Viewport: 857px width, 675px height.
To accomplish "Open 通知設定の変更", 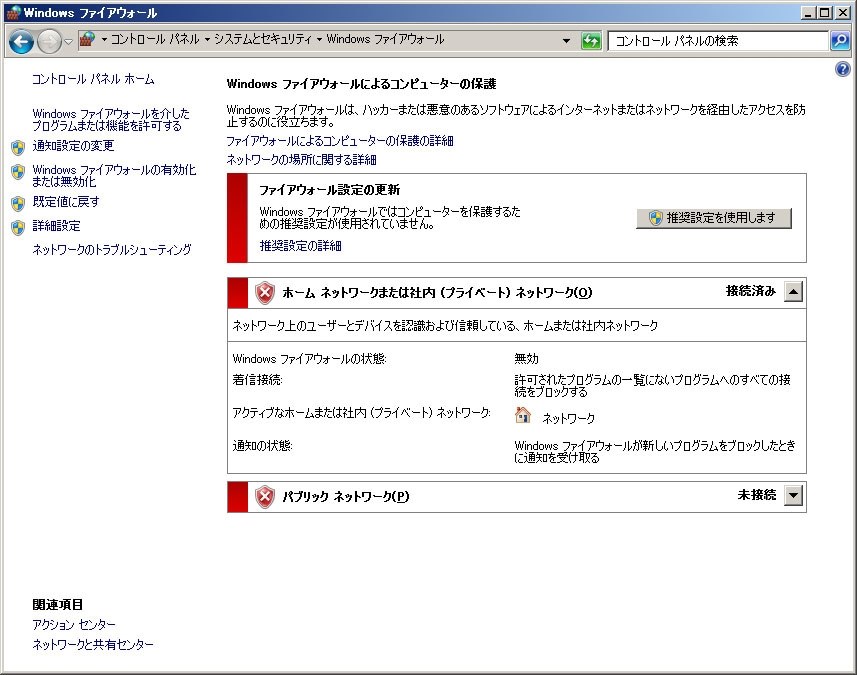I will (73, 146).
